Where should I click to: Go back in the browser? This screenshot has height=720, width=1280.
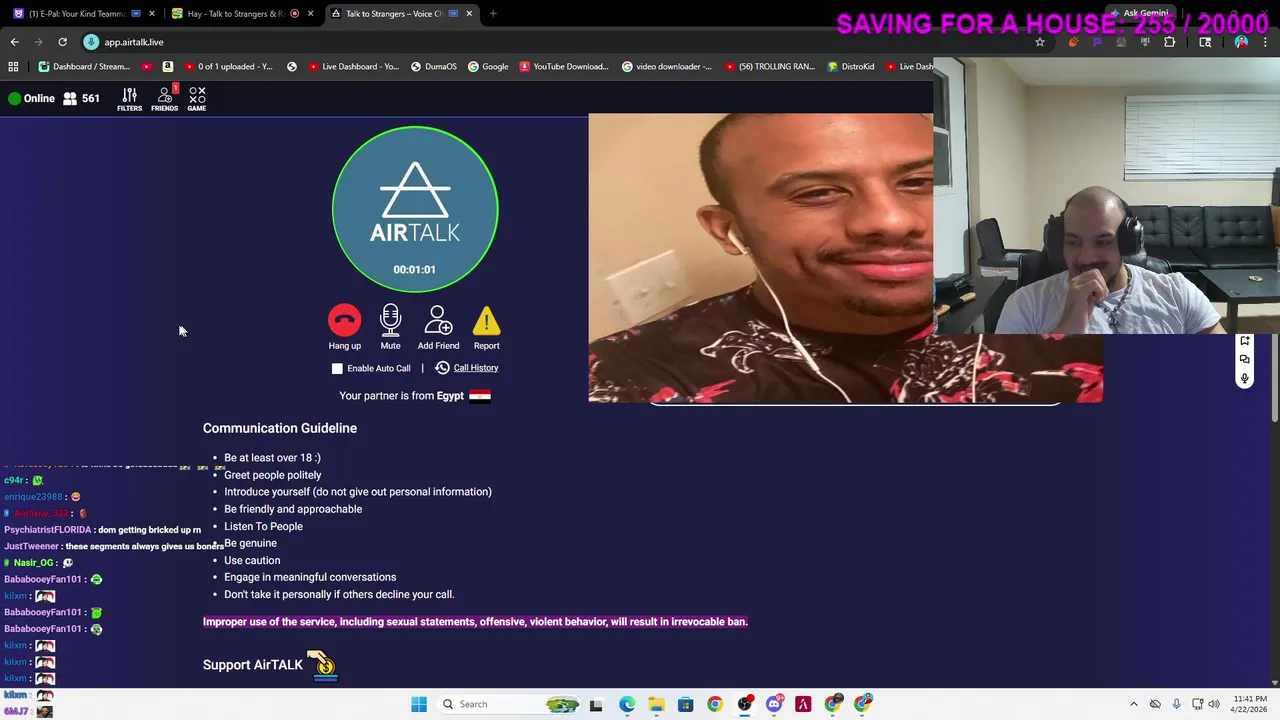pos(14,42)
